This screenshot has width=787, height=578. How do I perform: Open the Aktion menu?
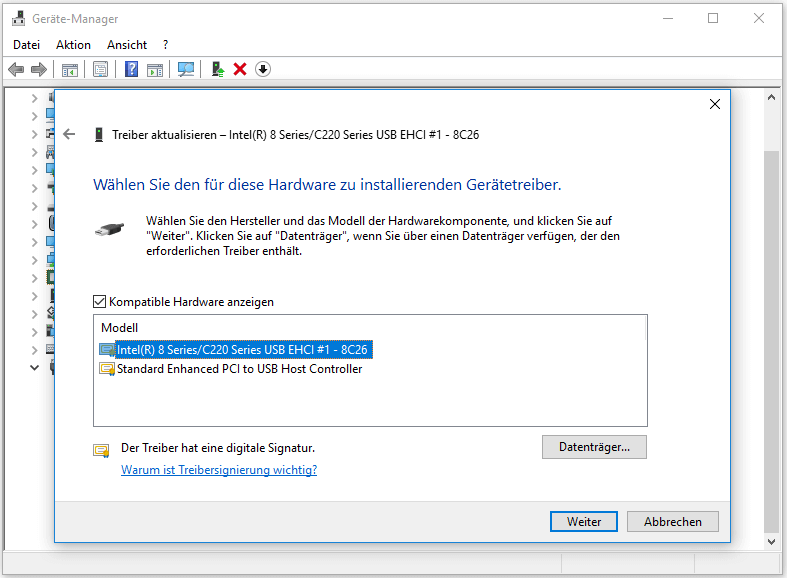pos(73,45)
